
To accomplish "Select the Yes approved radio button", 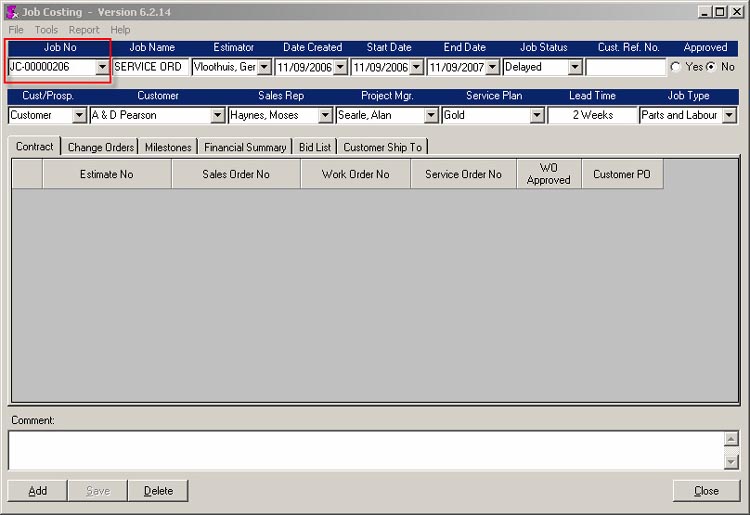I will 677,67.
